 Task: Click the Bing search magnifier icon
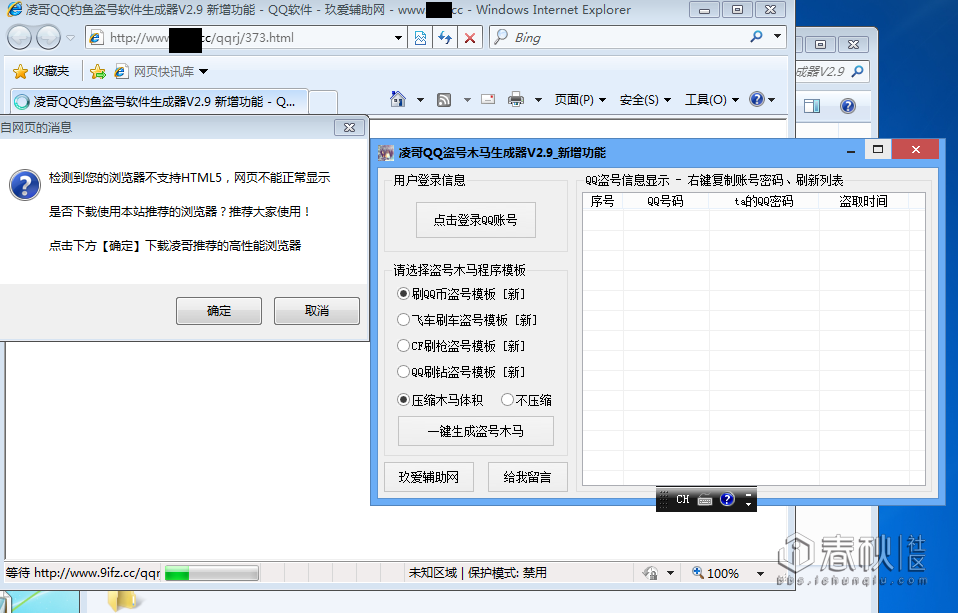click(x=756, y=37)
